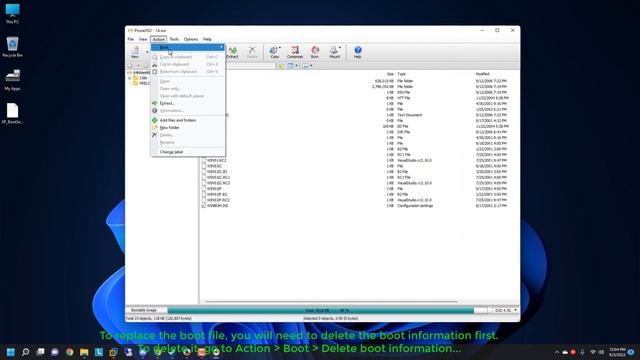Screen dimensions: 640x360
Task: Click the Extract toolbar icon
Action: click(232, 52)
